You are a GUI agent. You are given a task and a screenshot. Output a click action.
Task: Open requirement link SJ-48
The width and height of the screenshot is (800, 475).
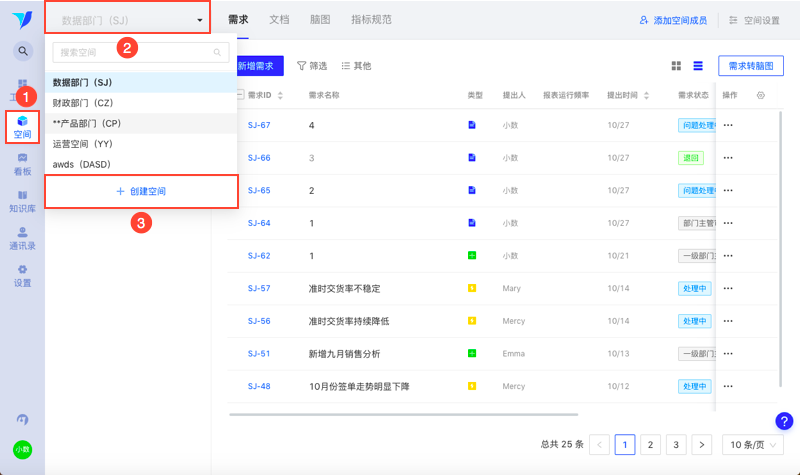click(x=259, y=386)
